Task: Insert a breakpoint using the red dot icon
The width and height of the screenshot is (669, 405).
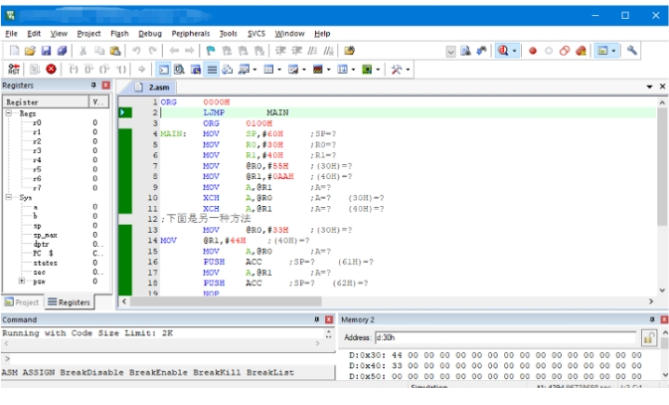Action: tap(532, 50)
